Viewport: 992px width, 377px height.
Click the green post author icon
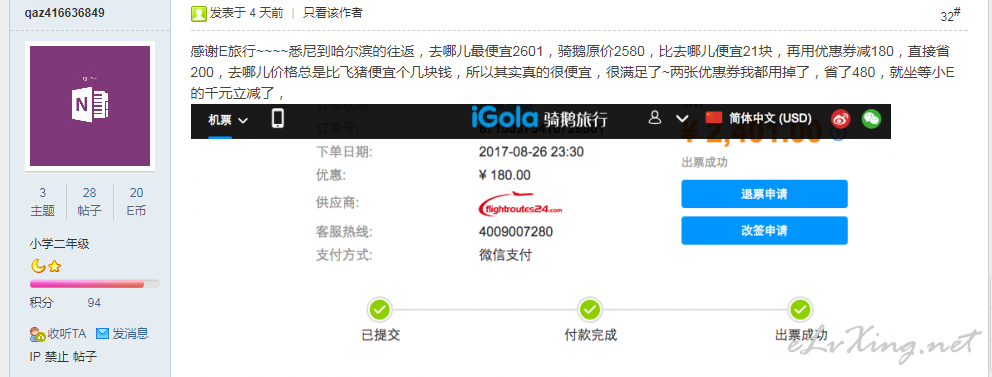[199, 13]
